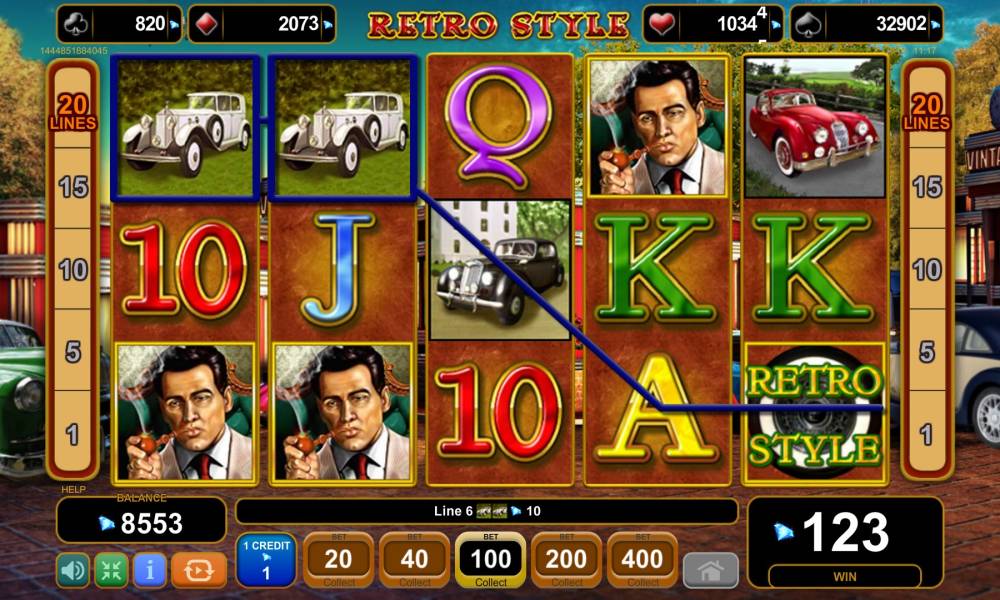Expand the clubs jackpot arrow

tap(174, 25)
